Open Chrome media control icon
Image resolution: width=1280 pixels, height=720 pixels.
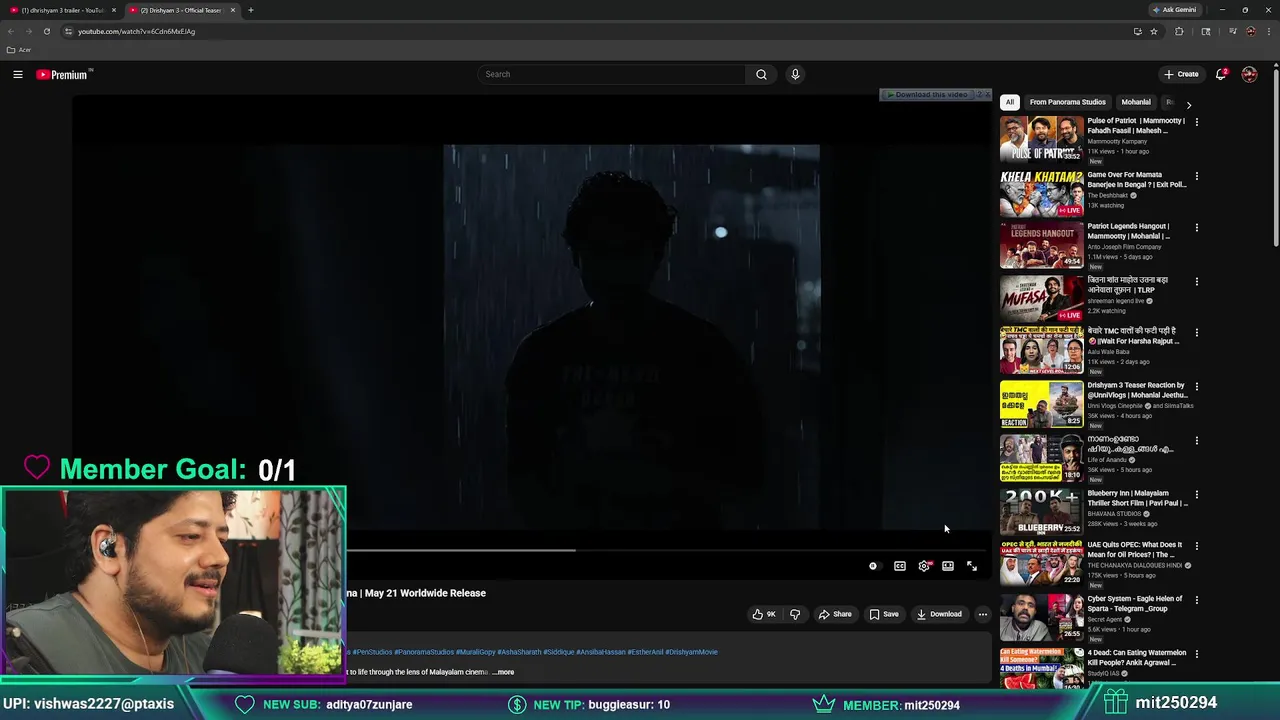(1232, 31)
